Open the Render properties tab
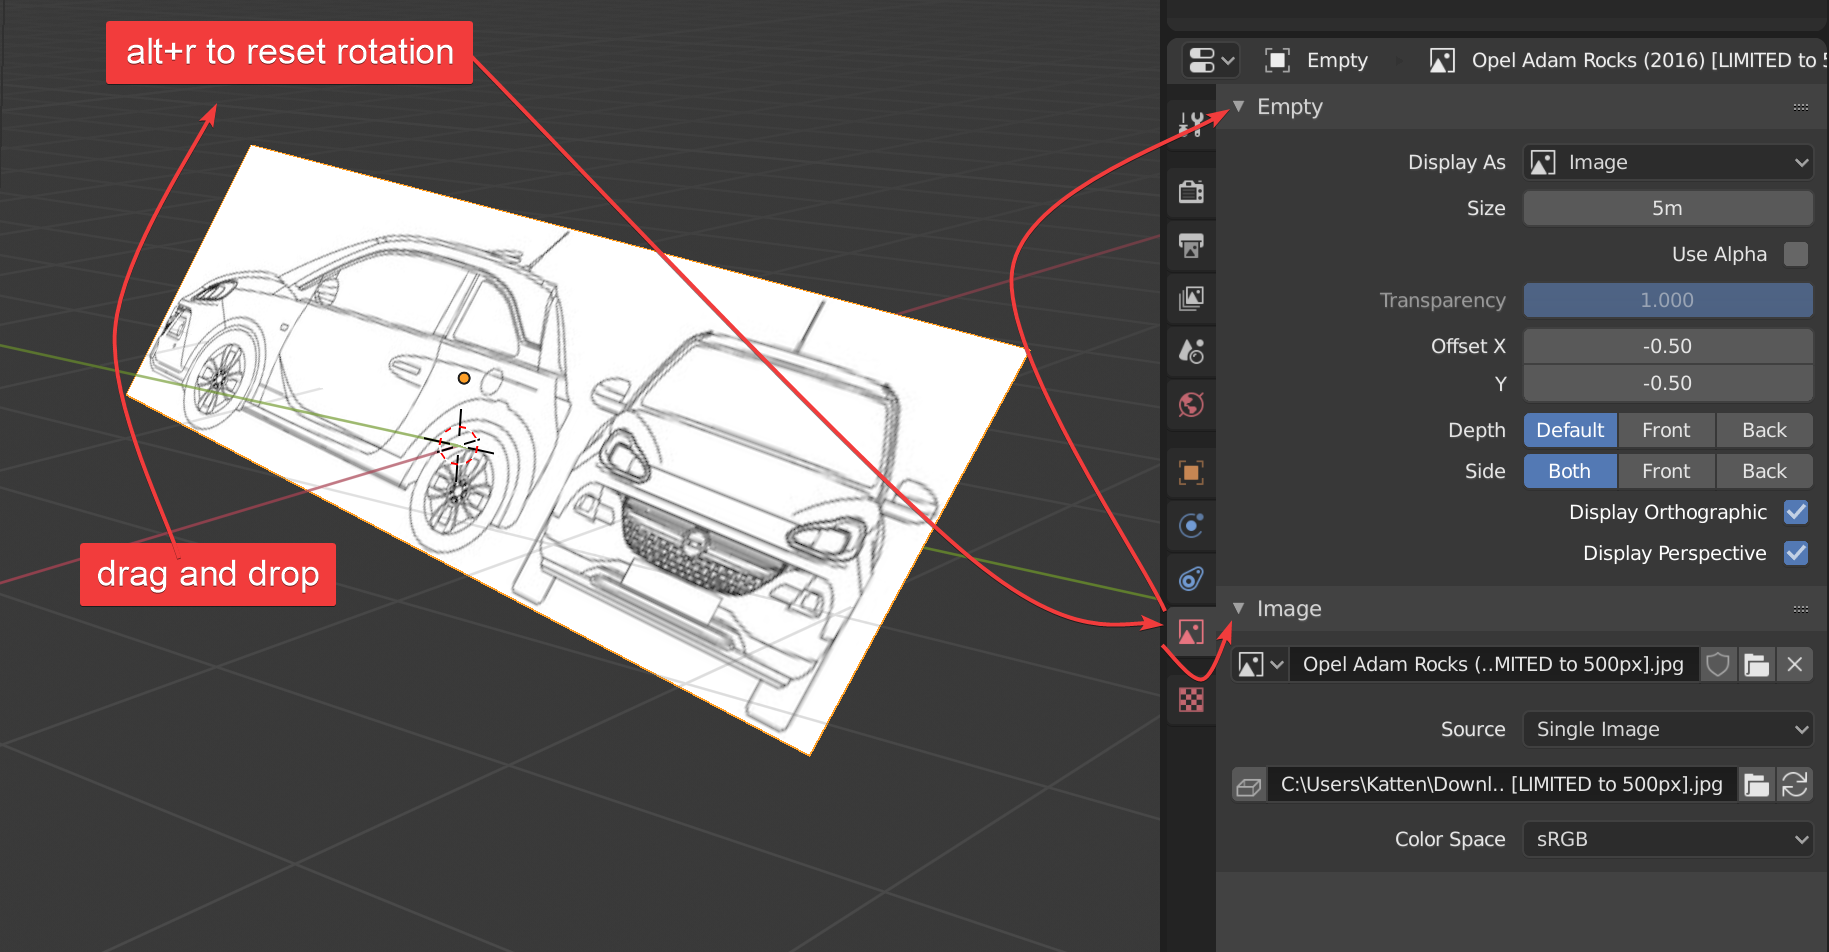 pyautogui.click(x=1191, y=192)
